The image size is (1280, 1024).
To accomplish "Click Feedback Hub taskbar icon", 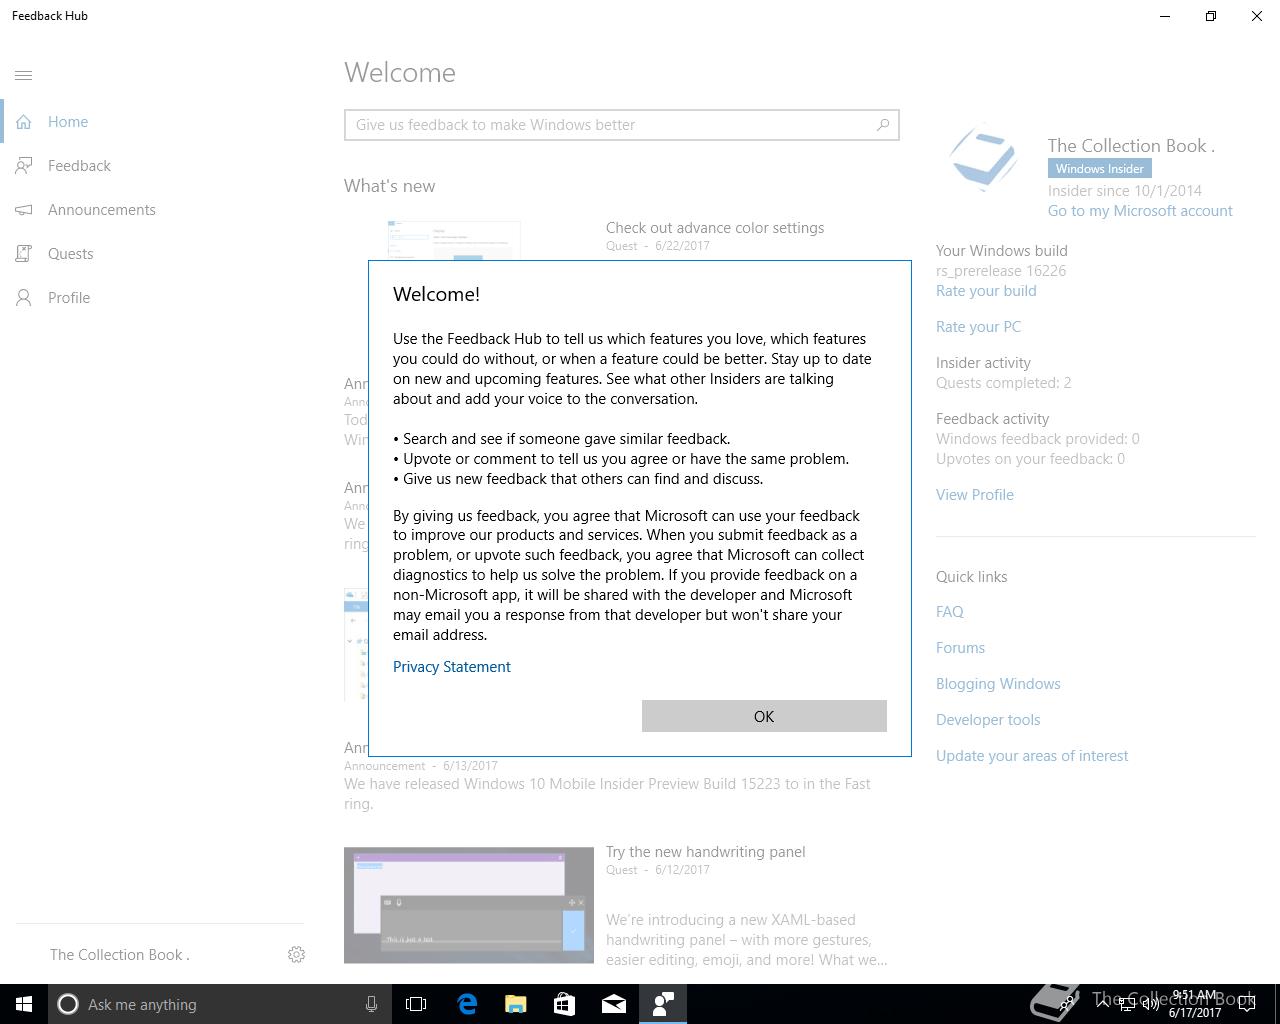I will (x=663, y=1004).
